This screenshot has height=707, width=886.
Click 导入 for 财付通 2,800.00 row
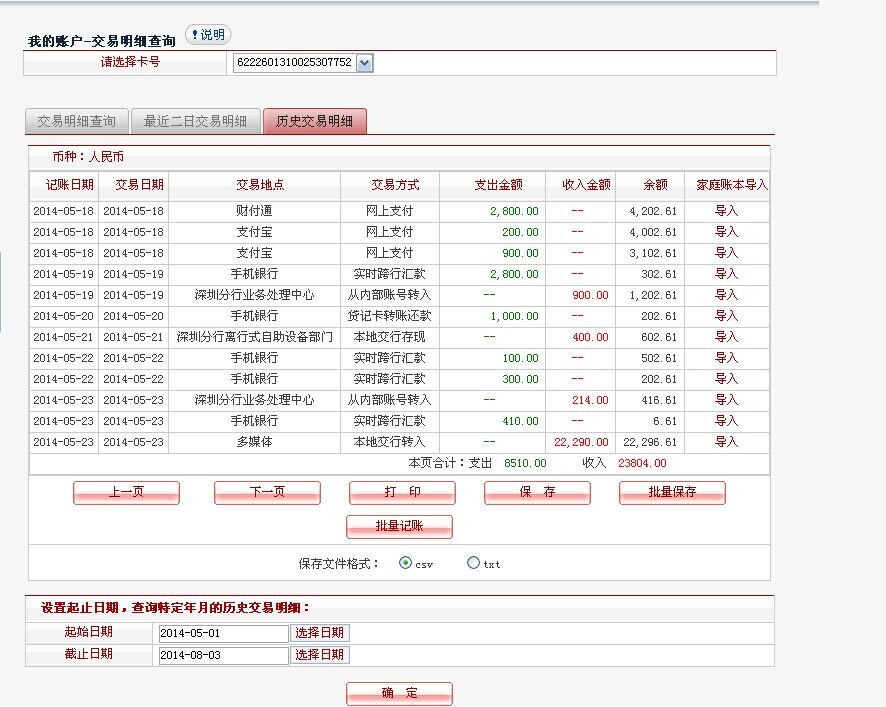click(727, 211)
